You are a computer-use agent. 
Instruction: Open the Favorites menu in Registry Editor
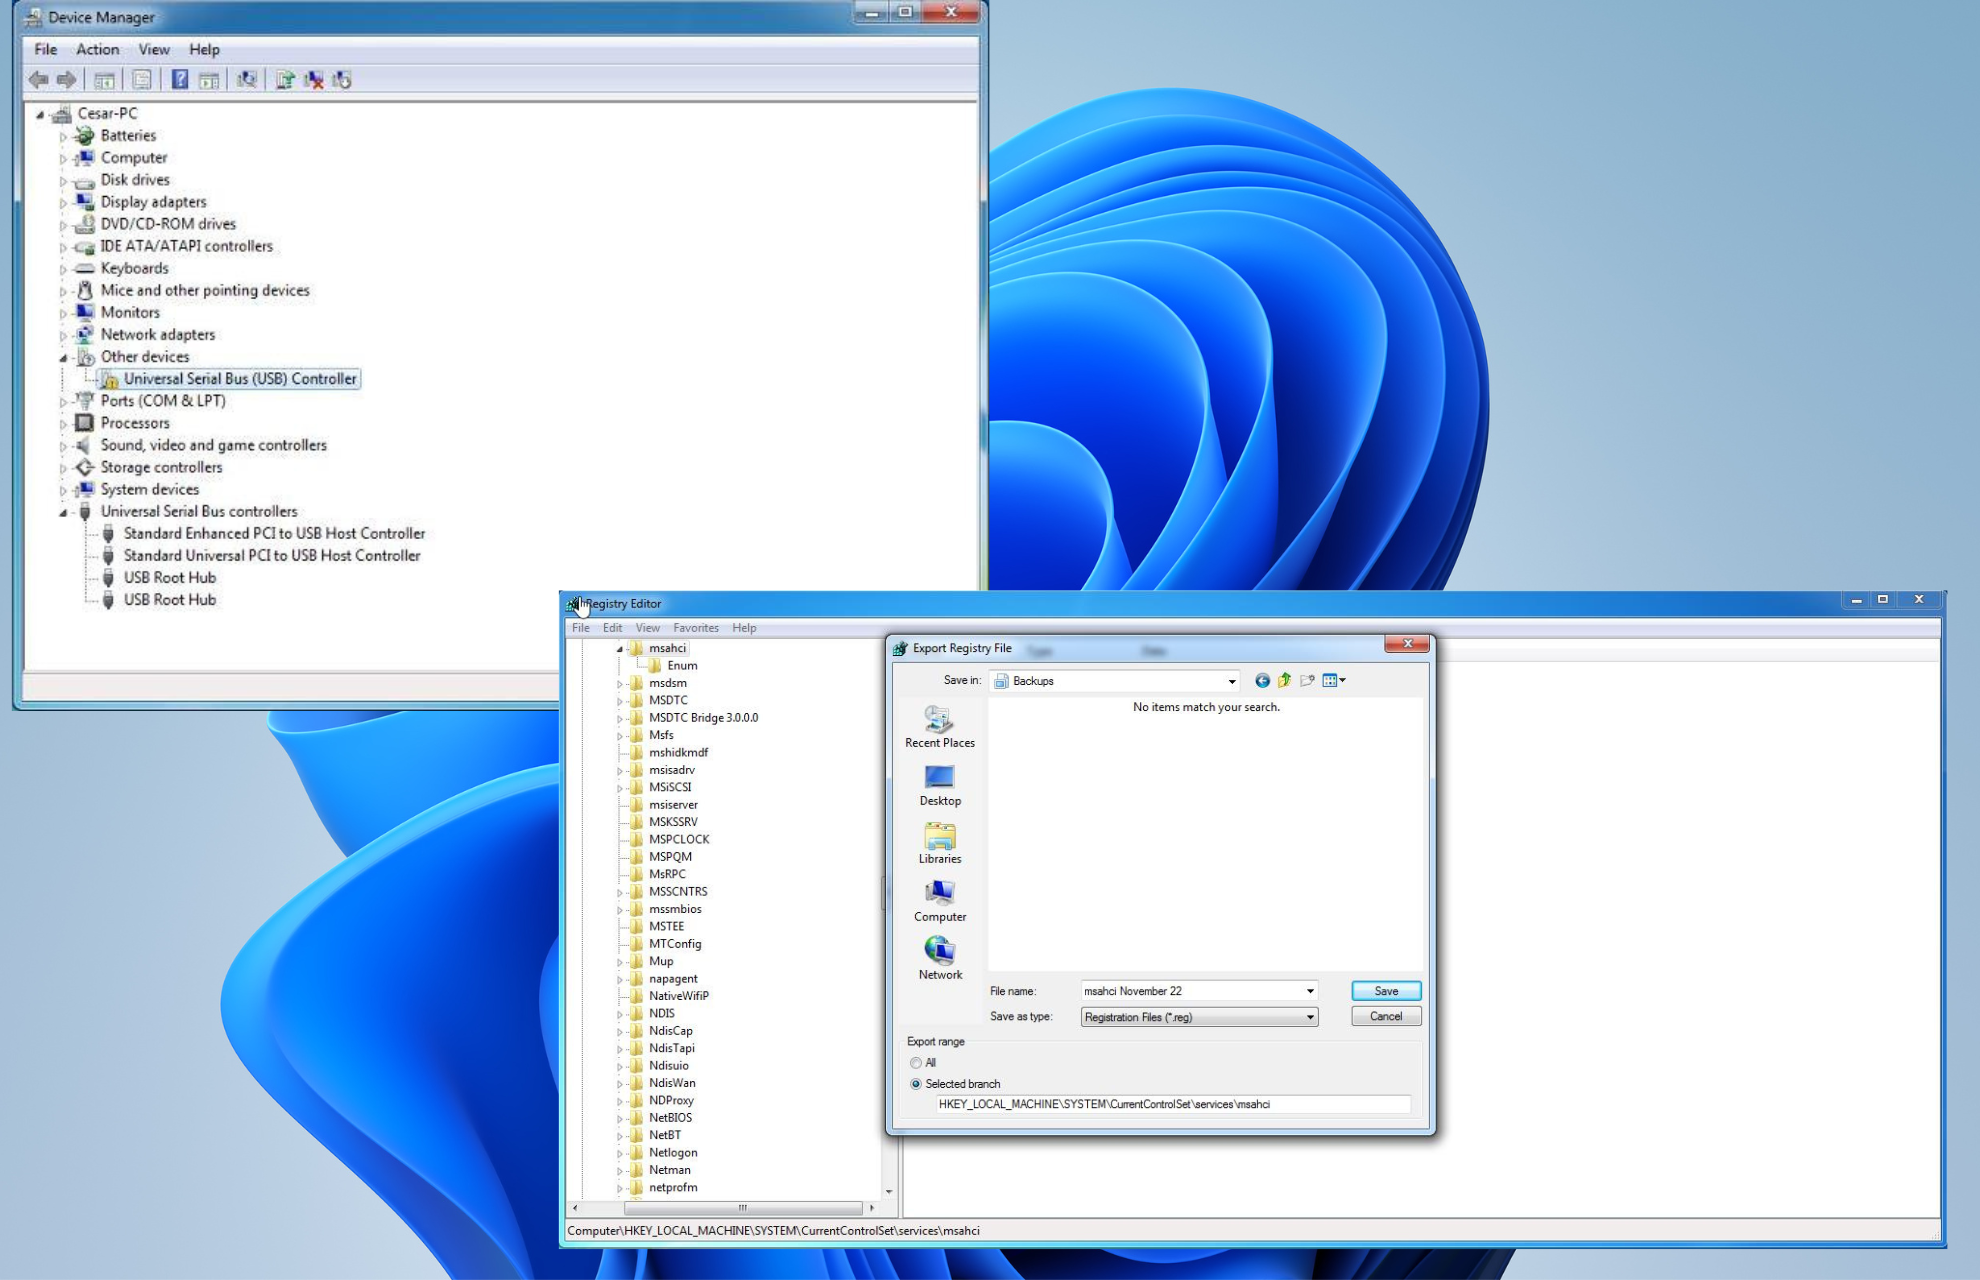[695, 628]
